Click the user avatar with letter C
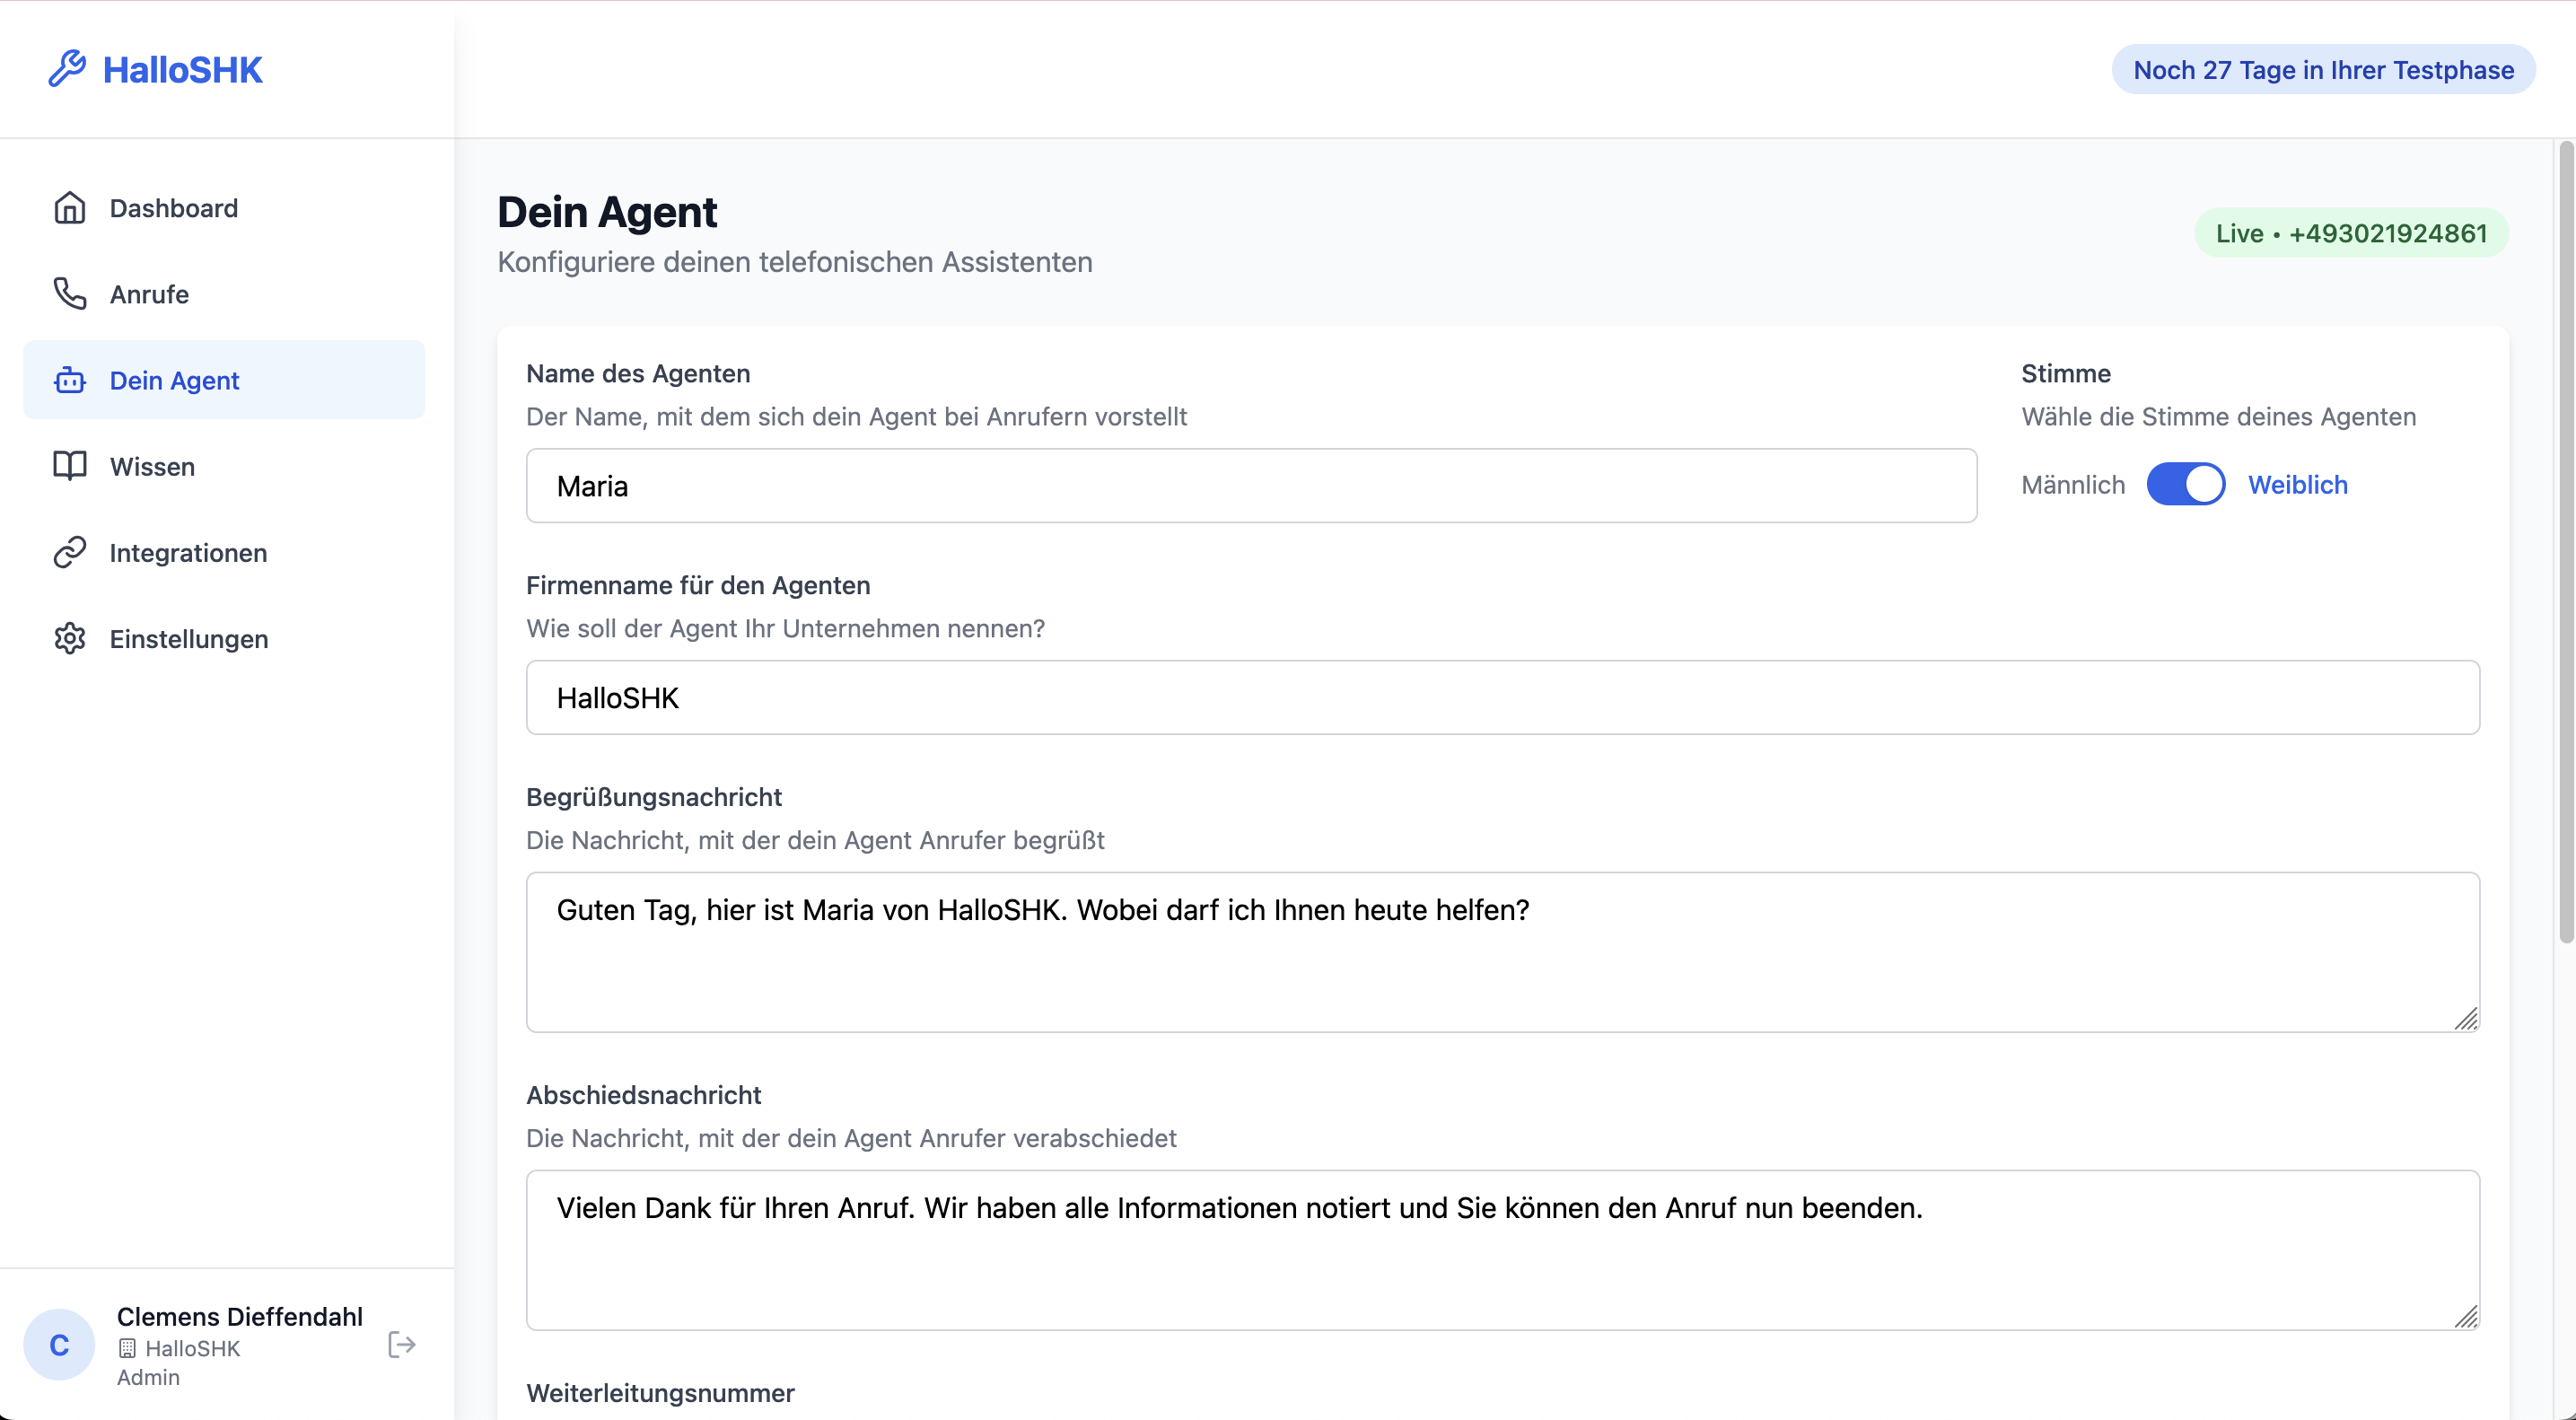 click(59, 1345)
